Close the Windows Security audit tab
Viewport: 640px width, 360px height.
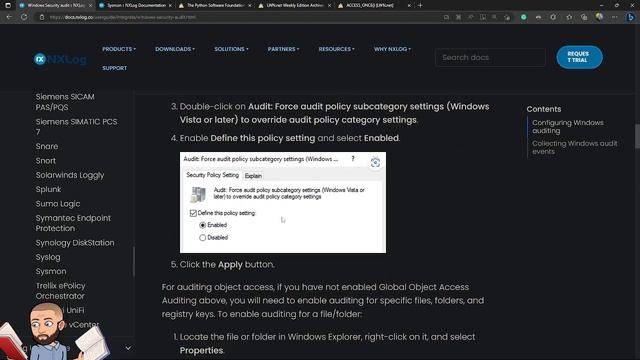90,6
